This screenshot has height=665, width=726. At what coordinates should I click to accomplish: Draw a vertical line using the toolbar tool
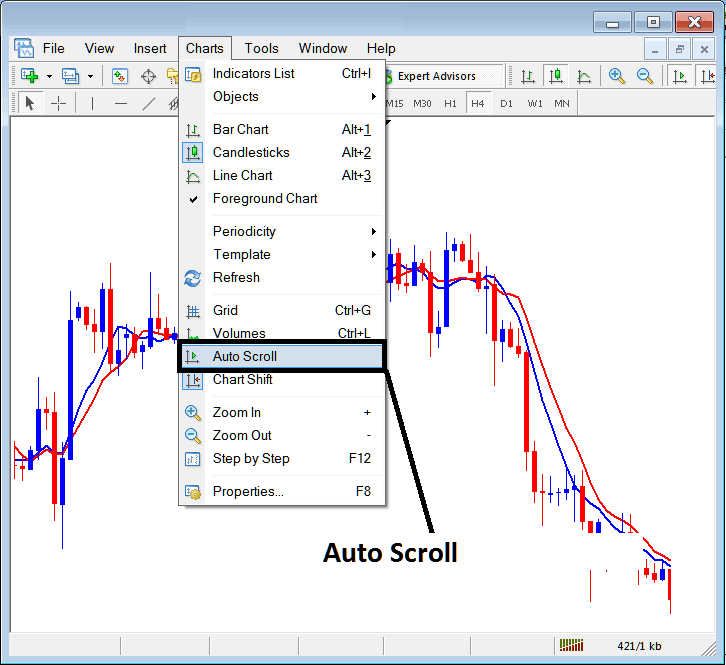92,103
